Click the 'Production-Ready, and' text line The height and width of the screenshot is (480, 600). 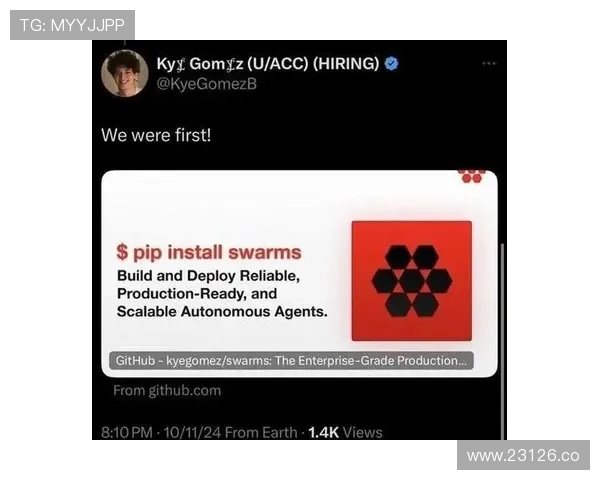(197, 294)
